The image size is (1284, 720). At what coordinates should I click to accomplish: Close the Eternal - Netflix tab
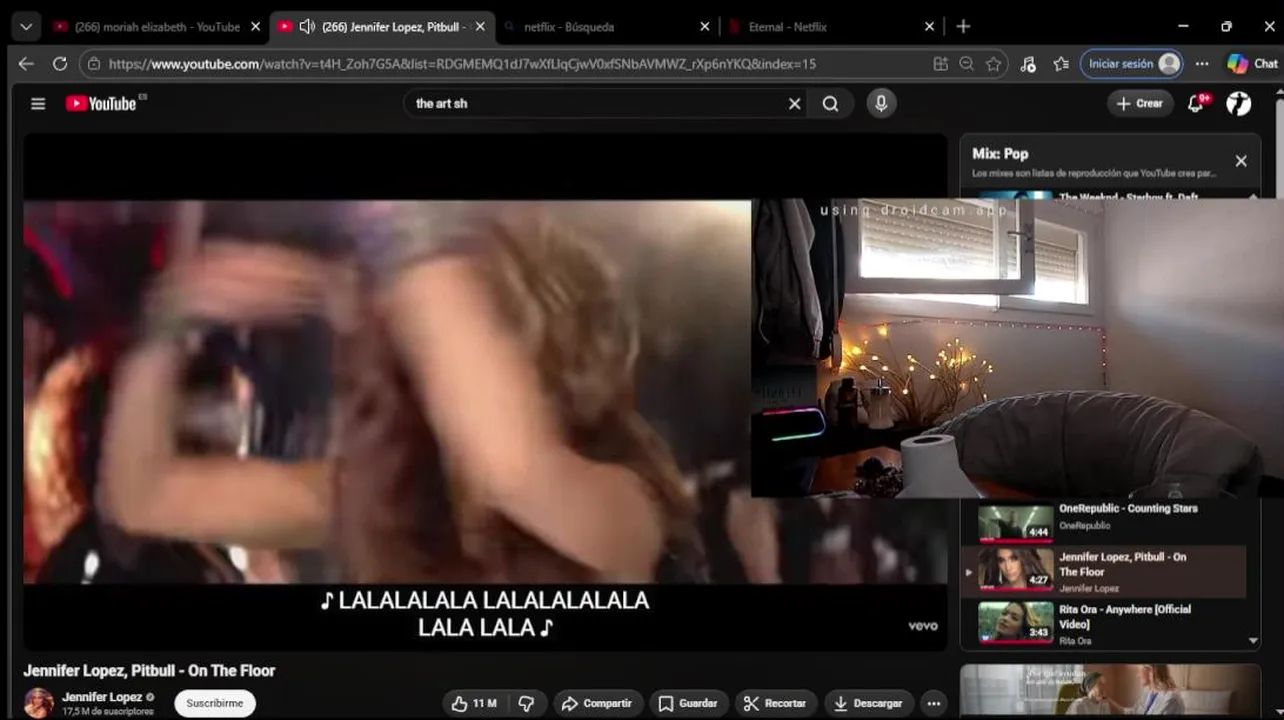[x=929, y=26]
